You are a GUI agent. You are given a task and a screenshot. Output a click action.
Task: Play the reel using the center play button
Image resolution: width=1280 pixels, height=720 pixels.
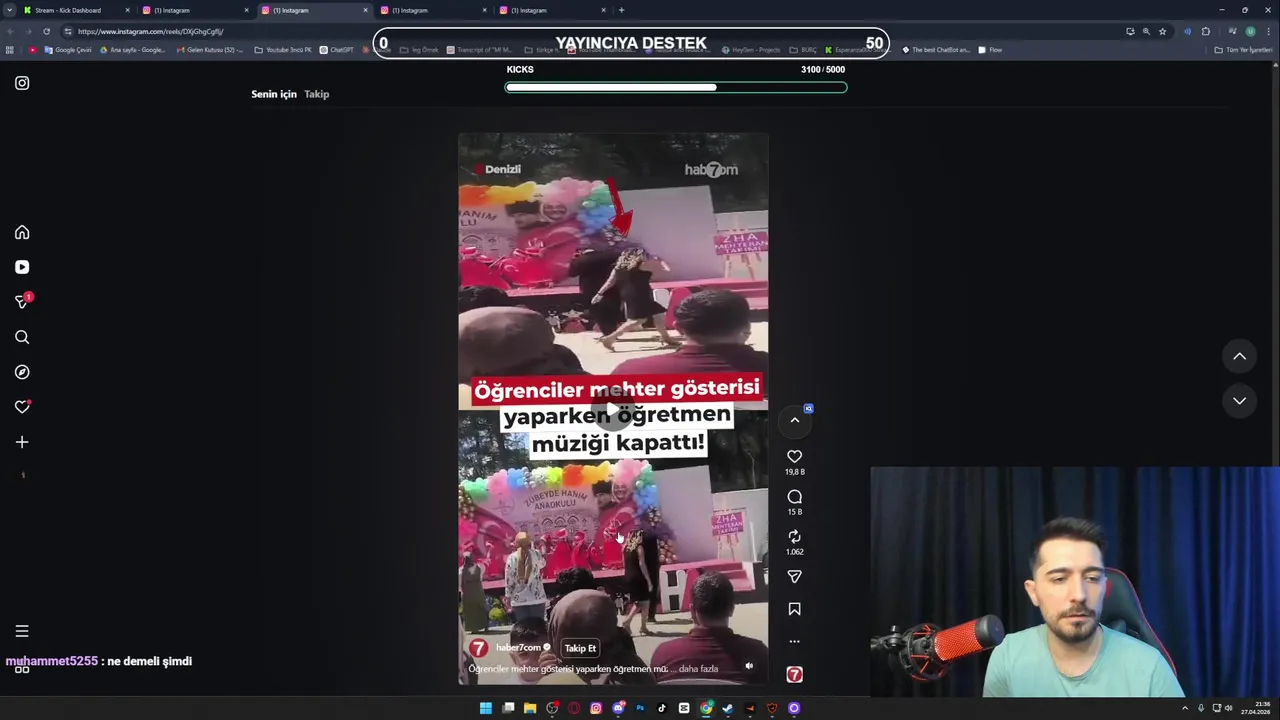point(613,409)
